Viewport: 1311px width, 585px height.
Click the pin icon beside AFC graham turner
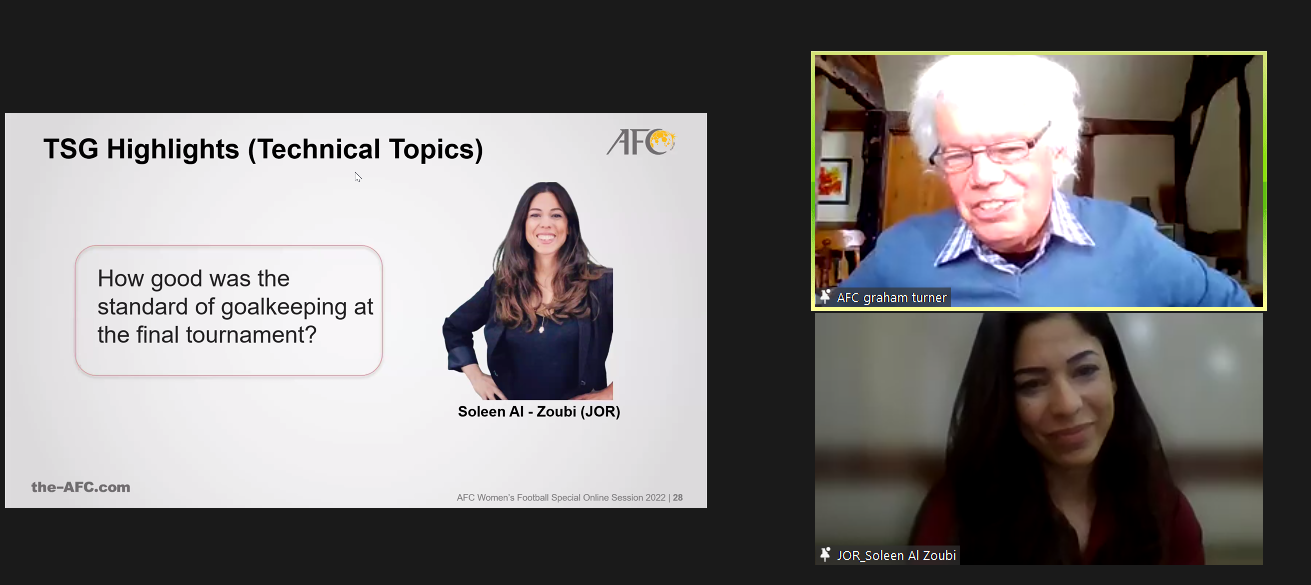tap(825, 297)
